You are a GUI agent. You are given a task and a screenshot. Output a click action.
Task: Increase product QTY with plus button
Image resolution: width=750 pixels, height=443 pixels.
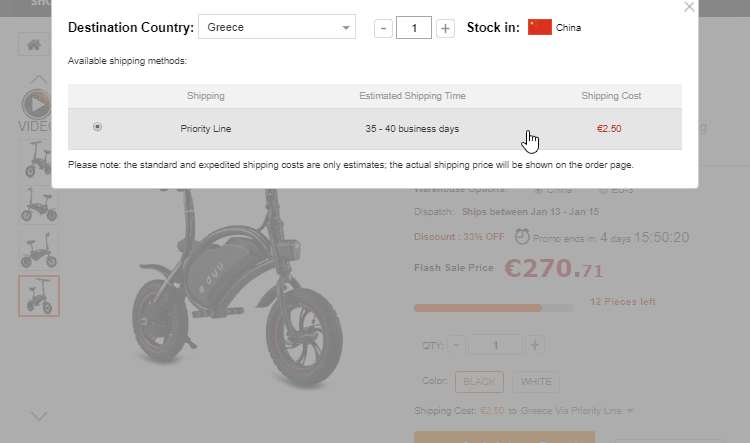pyautogui.click(x=535, y=345)
